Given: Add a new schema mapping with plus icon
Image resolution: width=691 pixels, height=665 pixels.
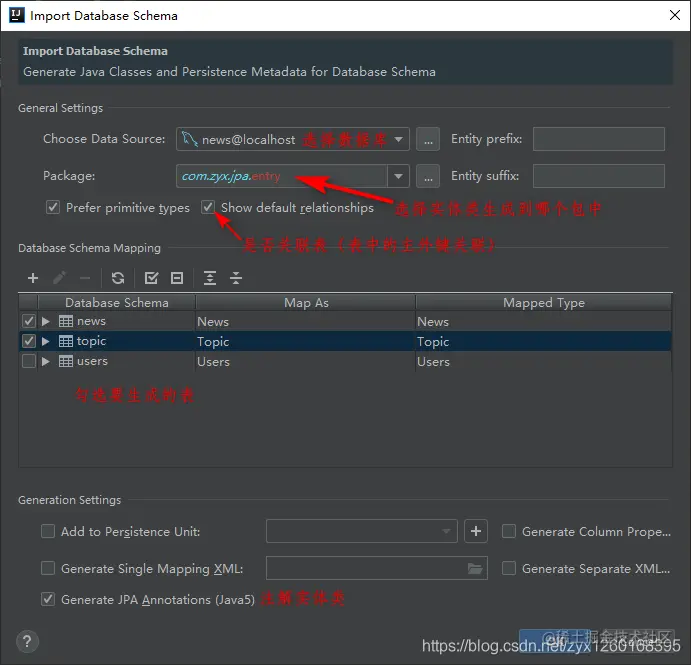Looking at the screenshot, I should [x=33, y=278].
